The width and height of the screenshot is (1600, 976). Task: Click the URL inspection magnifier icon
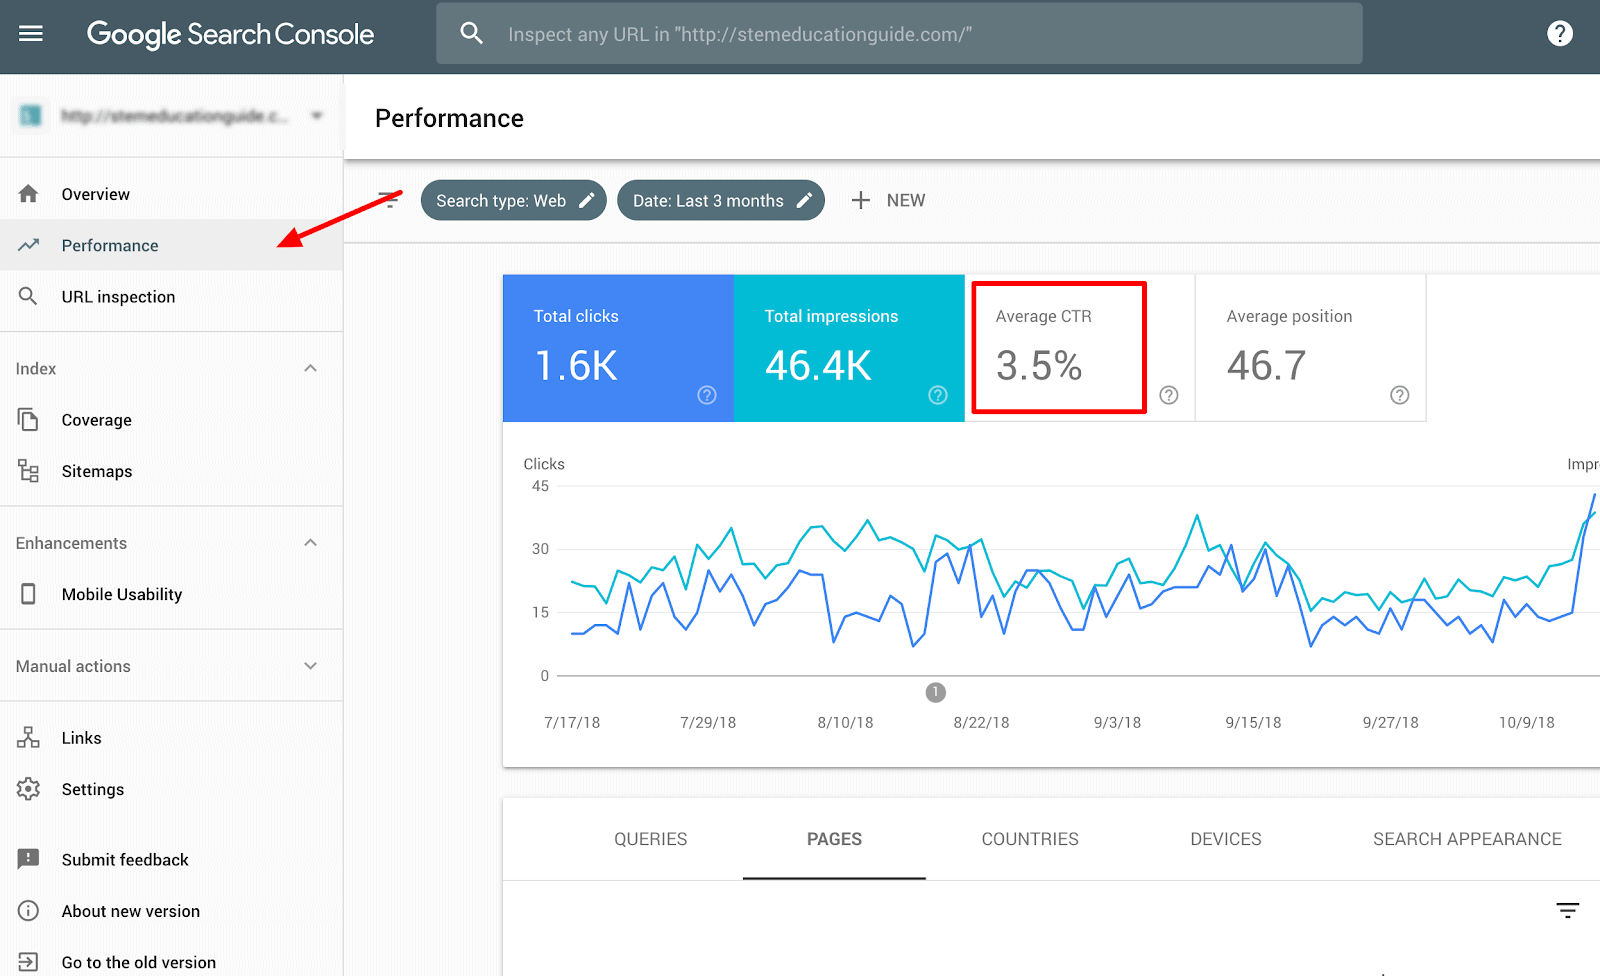28,296
